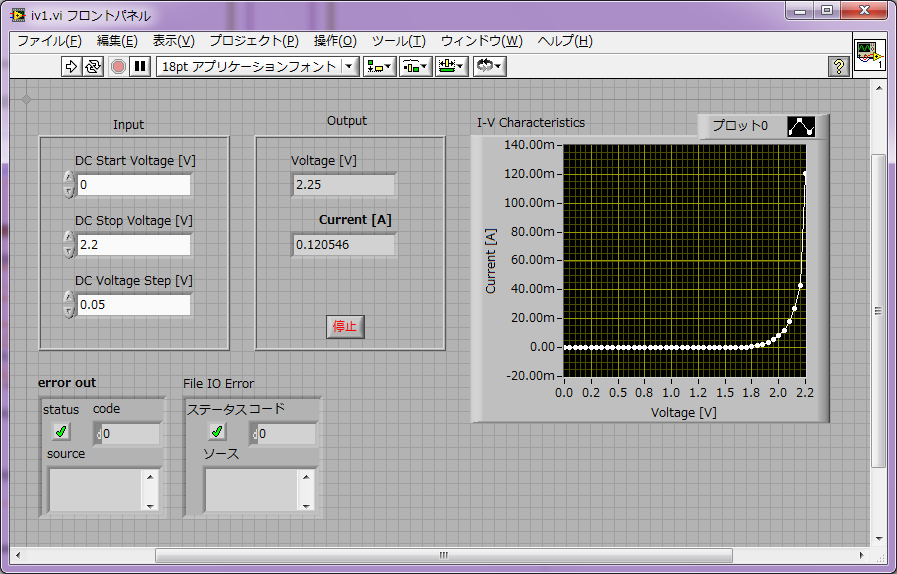Click the VI icon pane at top right
This screenshot has width=897, height=574.
(869, 56)
